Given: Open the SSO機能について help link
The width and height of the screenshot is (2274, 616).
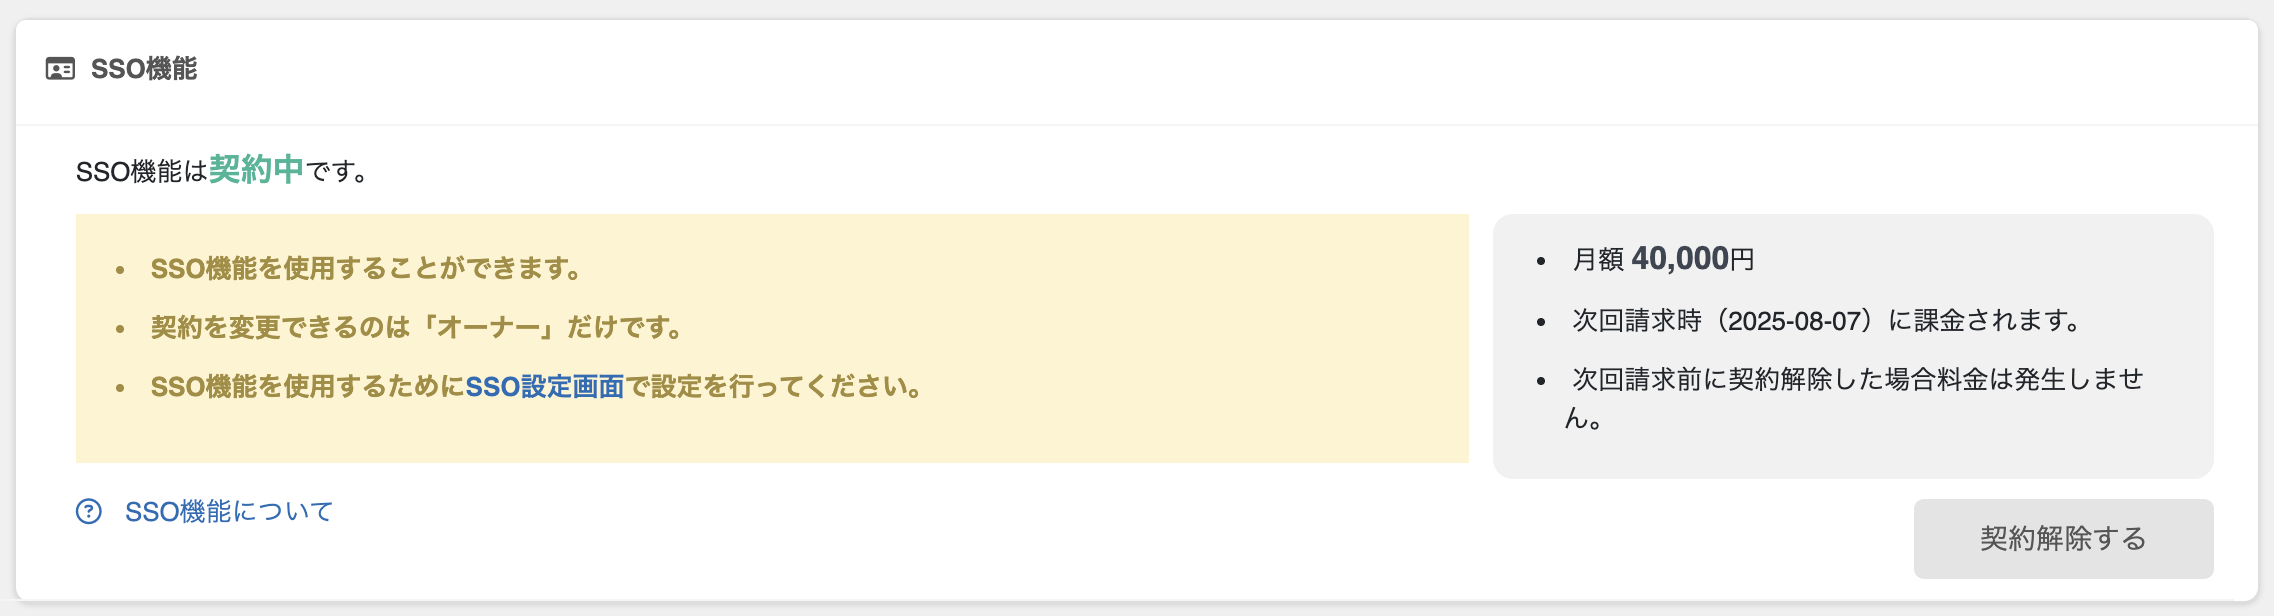Looking at the screenshot, I should [229, 512].
